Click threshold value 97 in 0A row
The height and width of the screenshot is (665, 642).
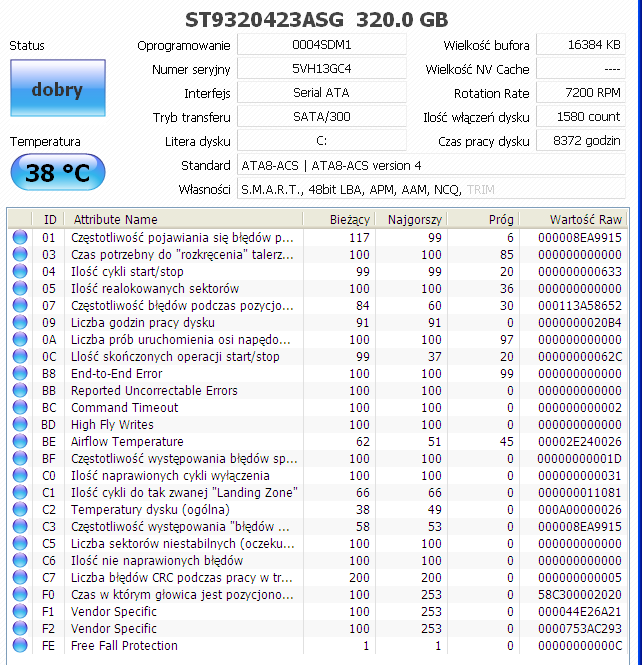click(507, 340)
